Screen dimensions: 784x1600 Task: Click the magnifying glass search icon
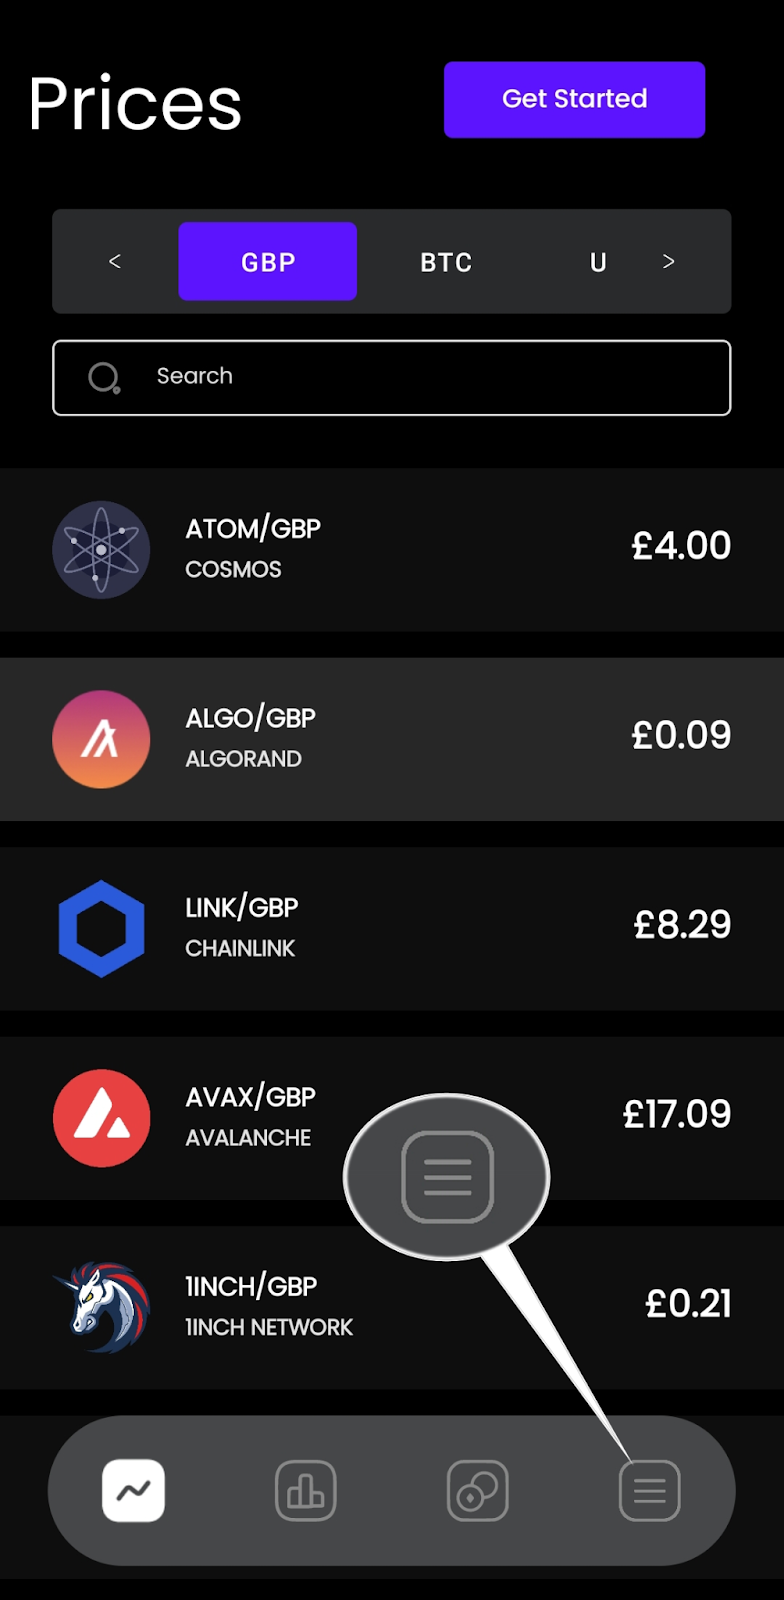(x=104, y=378)
